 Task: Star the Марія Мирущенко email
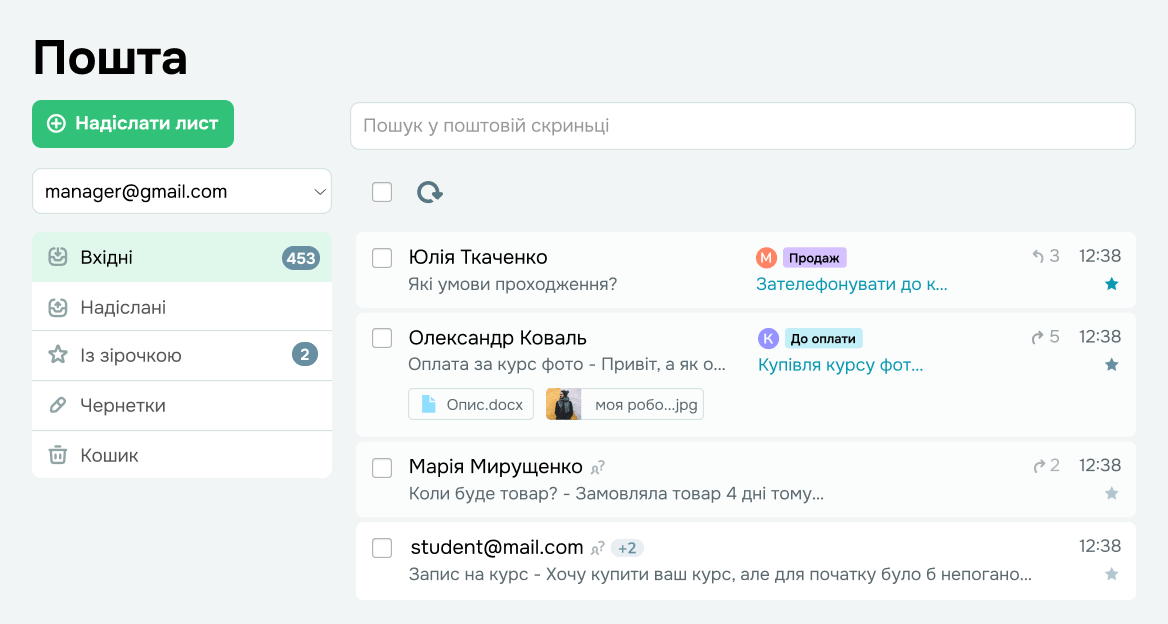(1111, 493)
